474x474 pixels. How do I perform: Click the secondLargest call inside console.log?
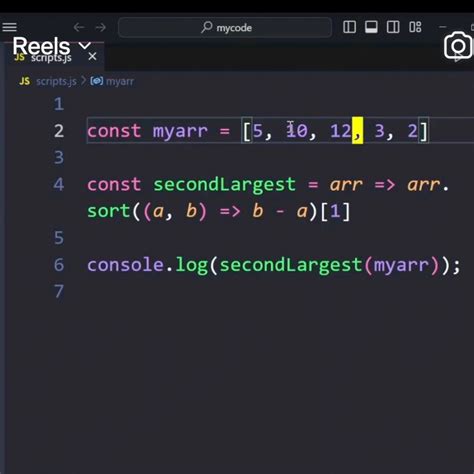[x=291, y=266]
